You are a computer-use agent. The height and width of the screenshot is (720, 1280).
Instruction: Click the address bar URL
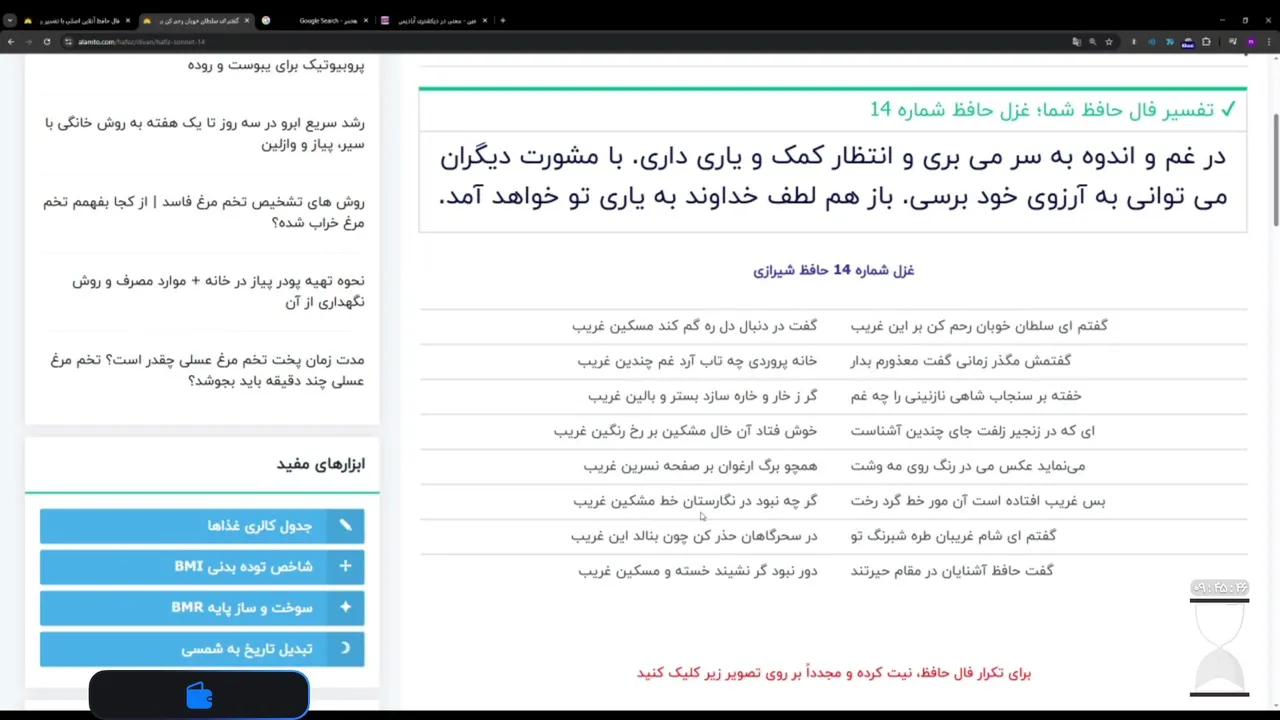click(140, 42)
